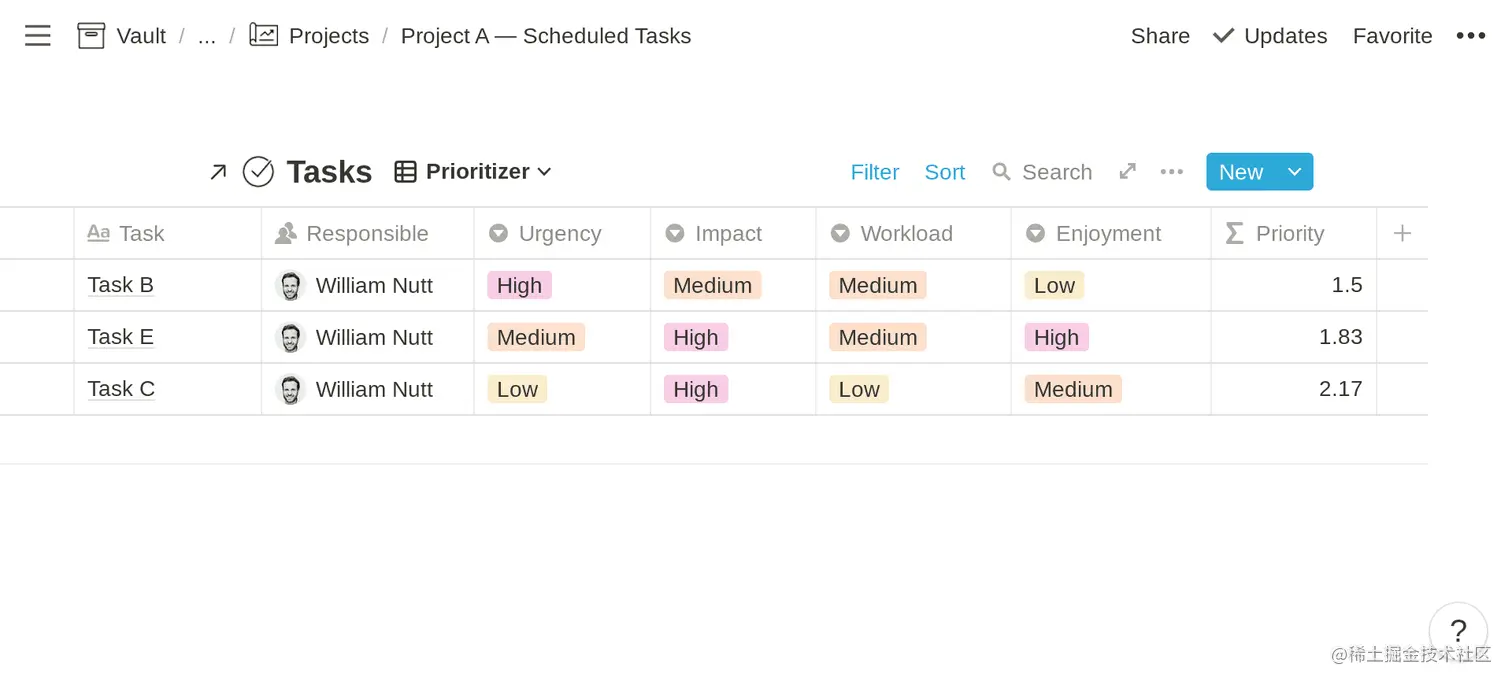Expand the Tasks database to full screen

point(1127,171)
